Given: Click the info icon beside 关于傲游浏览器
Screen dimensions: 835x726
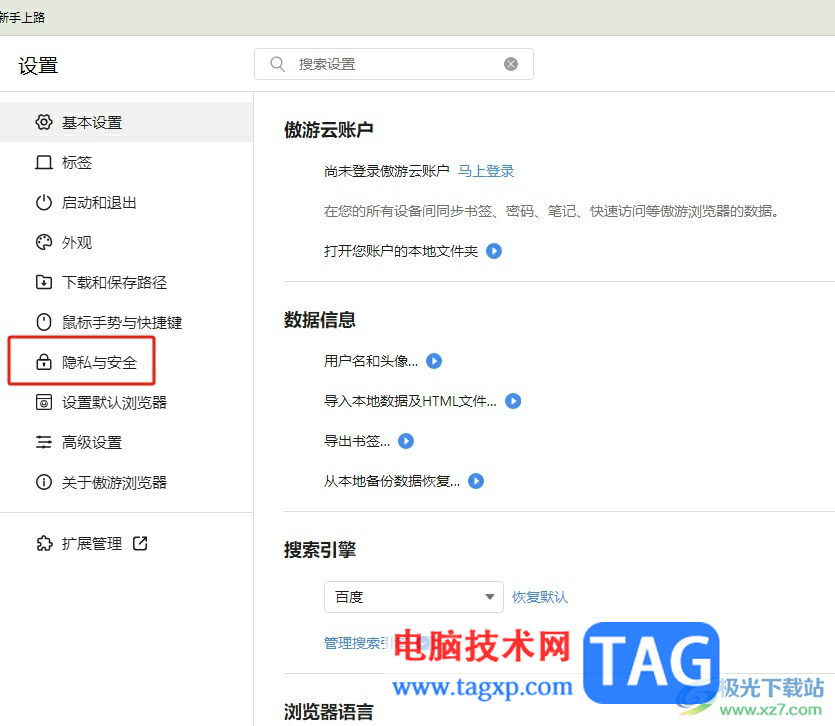Looking at the screenshot, I should pyautogui.click(x=44, y=482).
